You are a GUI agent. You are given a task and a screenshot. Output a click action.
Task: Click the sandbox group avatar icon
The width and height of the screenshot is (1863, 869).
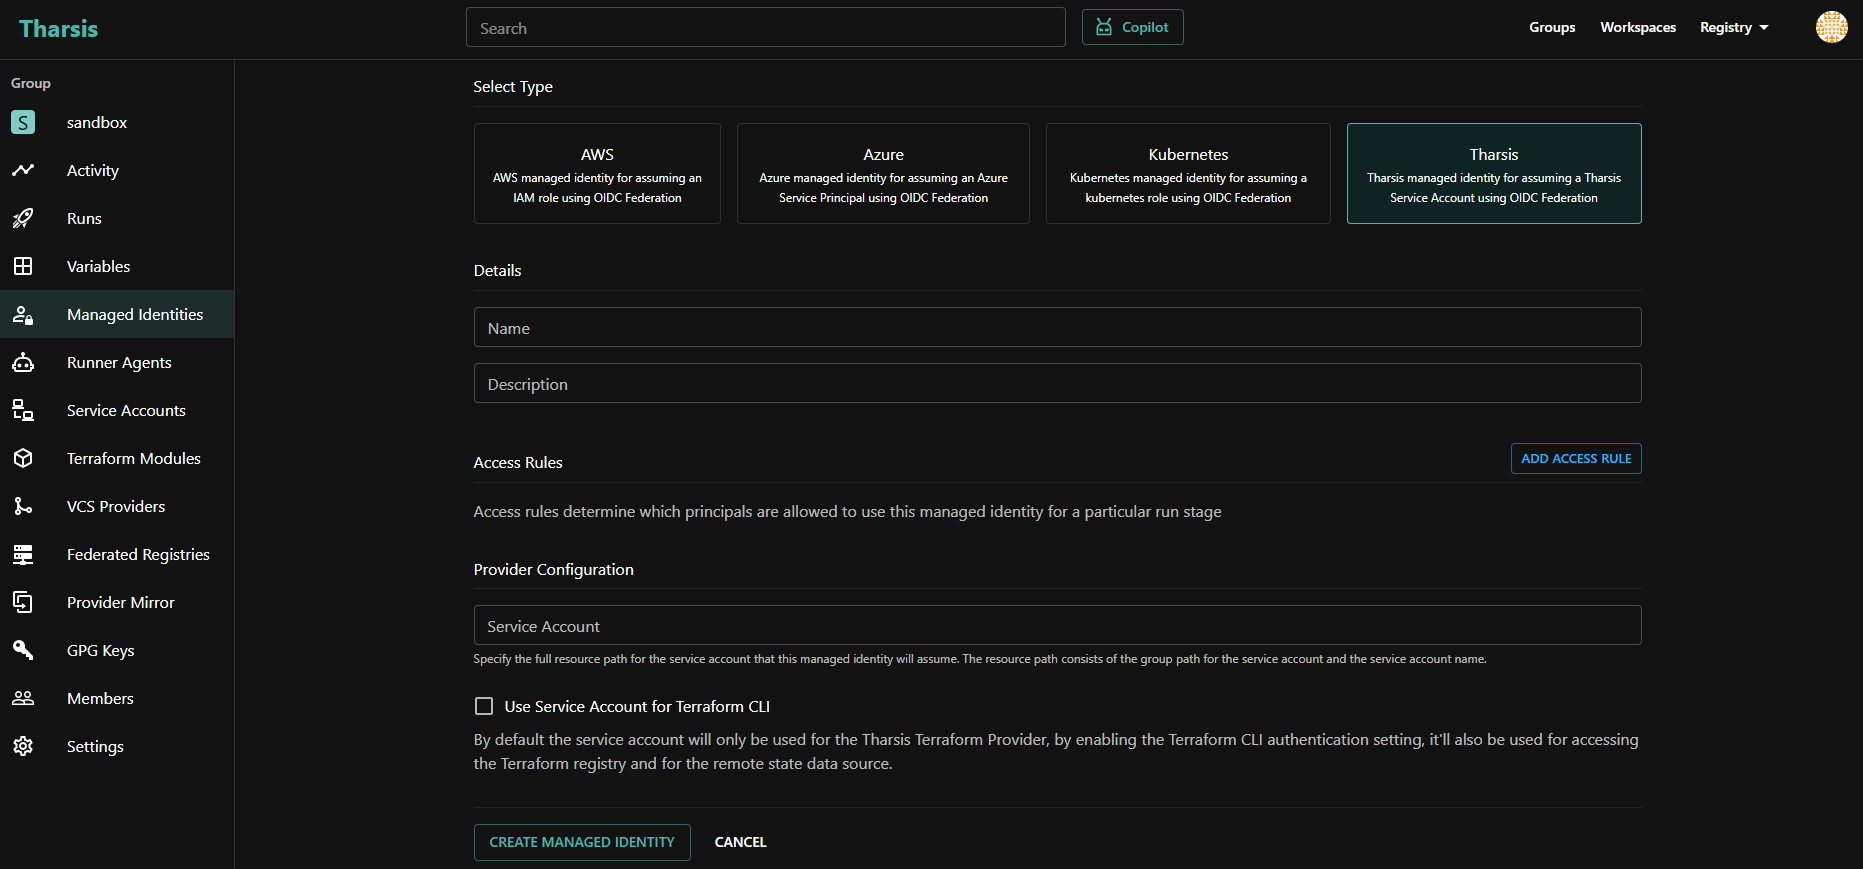click(23, 122)
